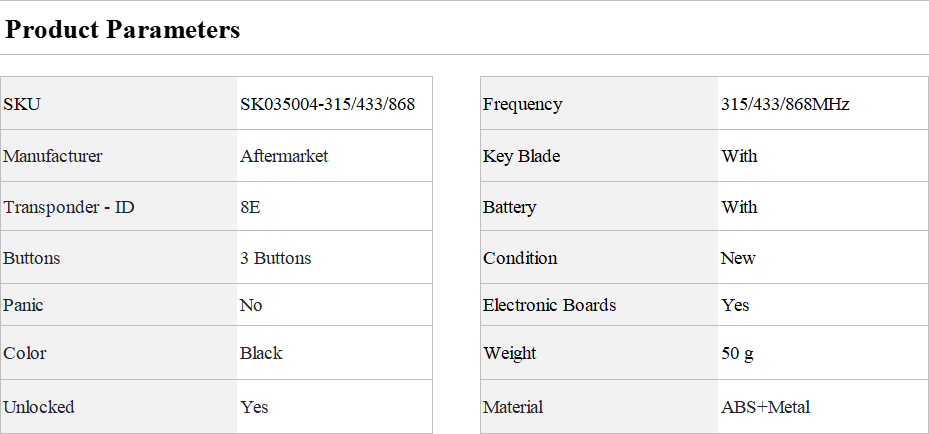Select the 8E transponder value
The height and width of the screenshot is (434, 929).
[x=251, y=207]
